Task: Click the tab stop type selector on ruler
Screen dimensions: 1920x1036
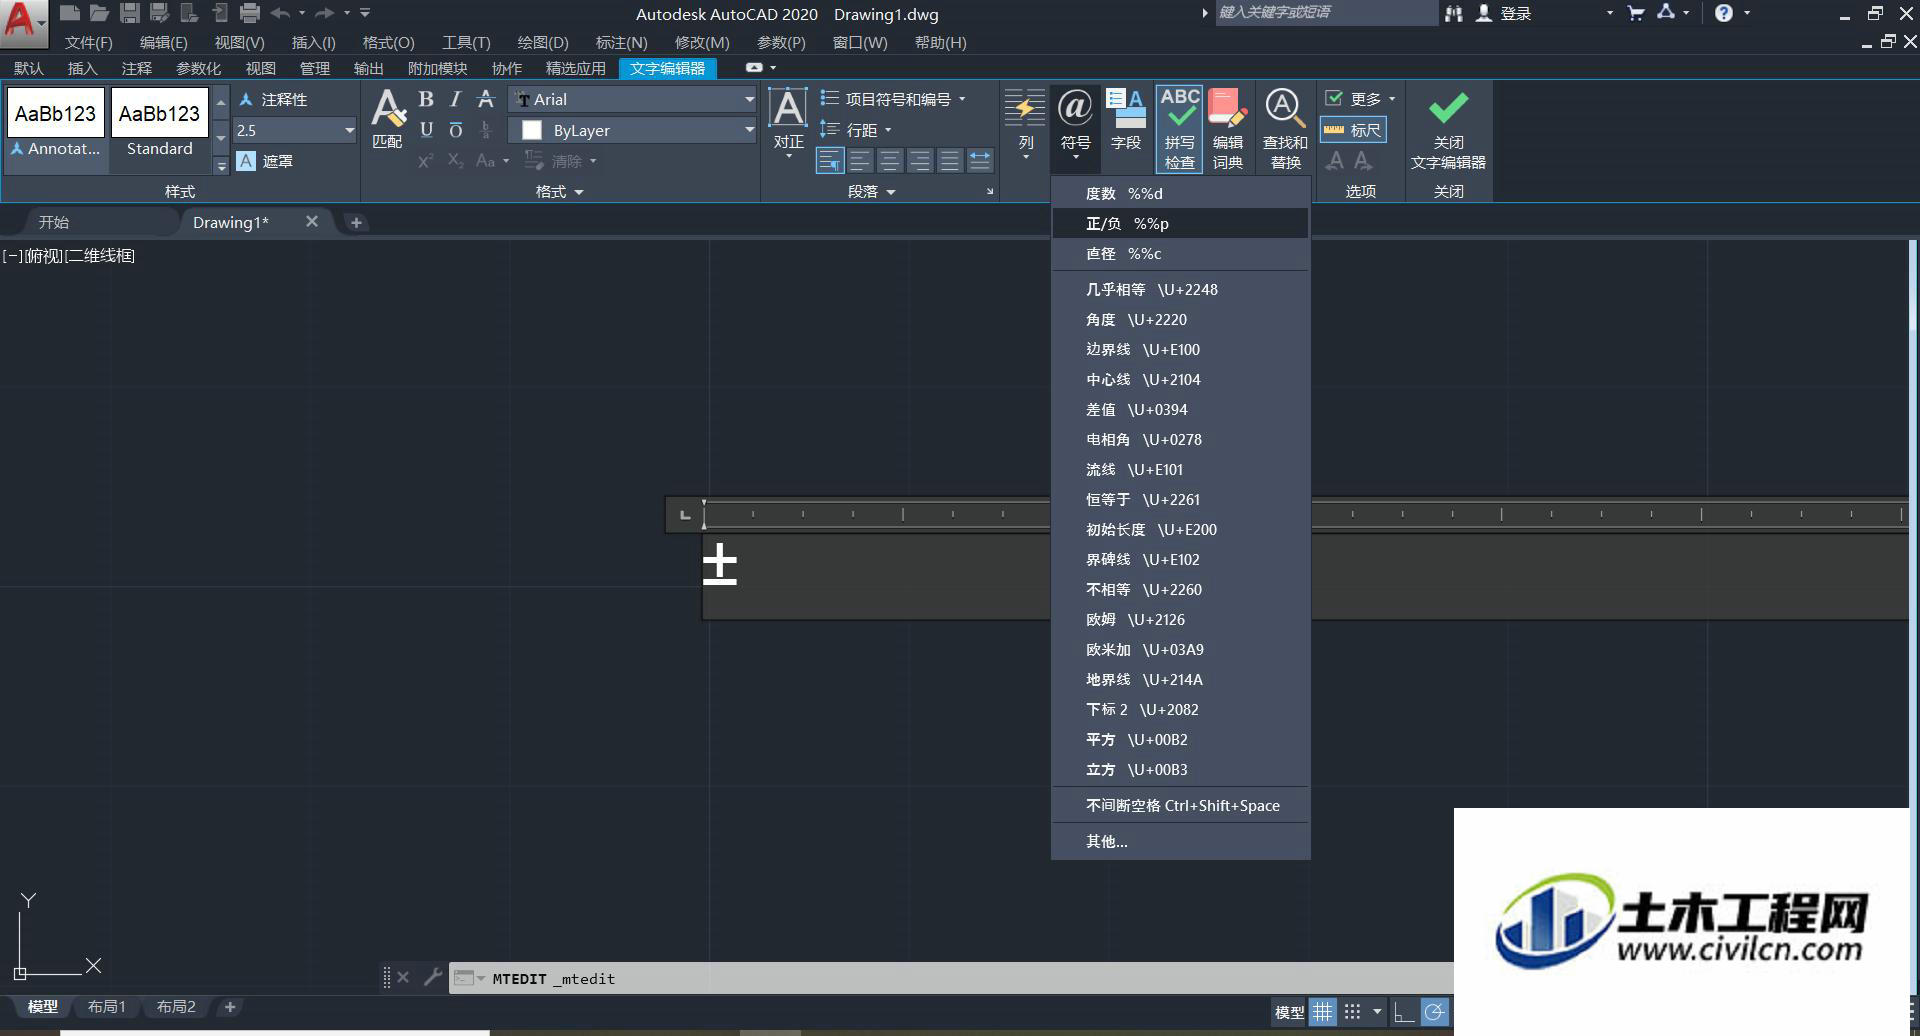Action: [685, 515]
